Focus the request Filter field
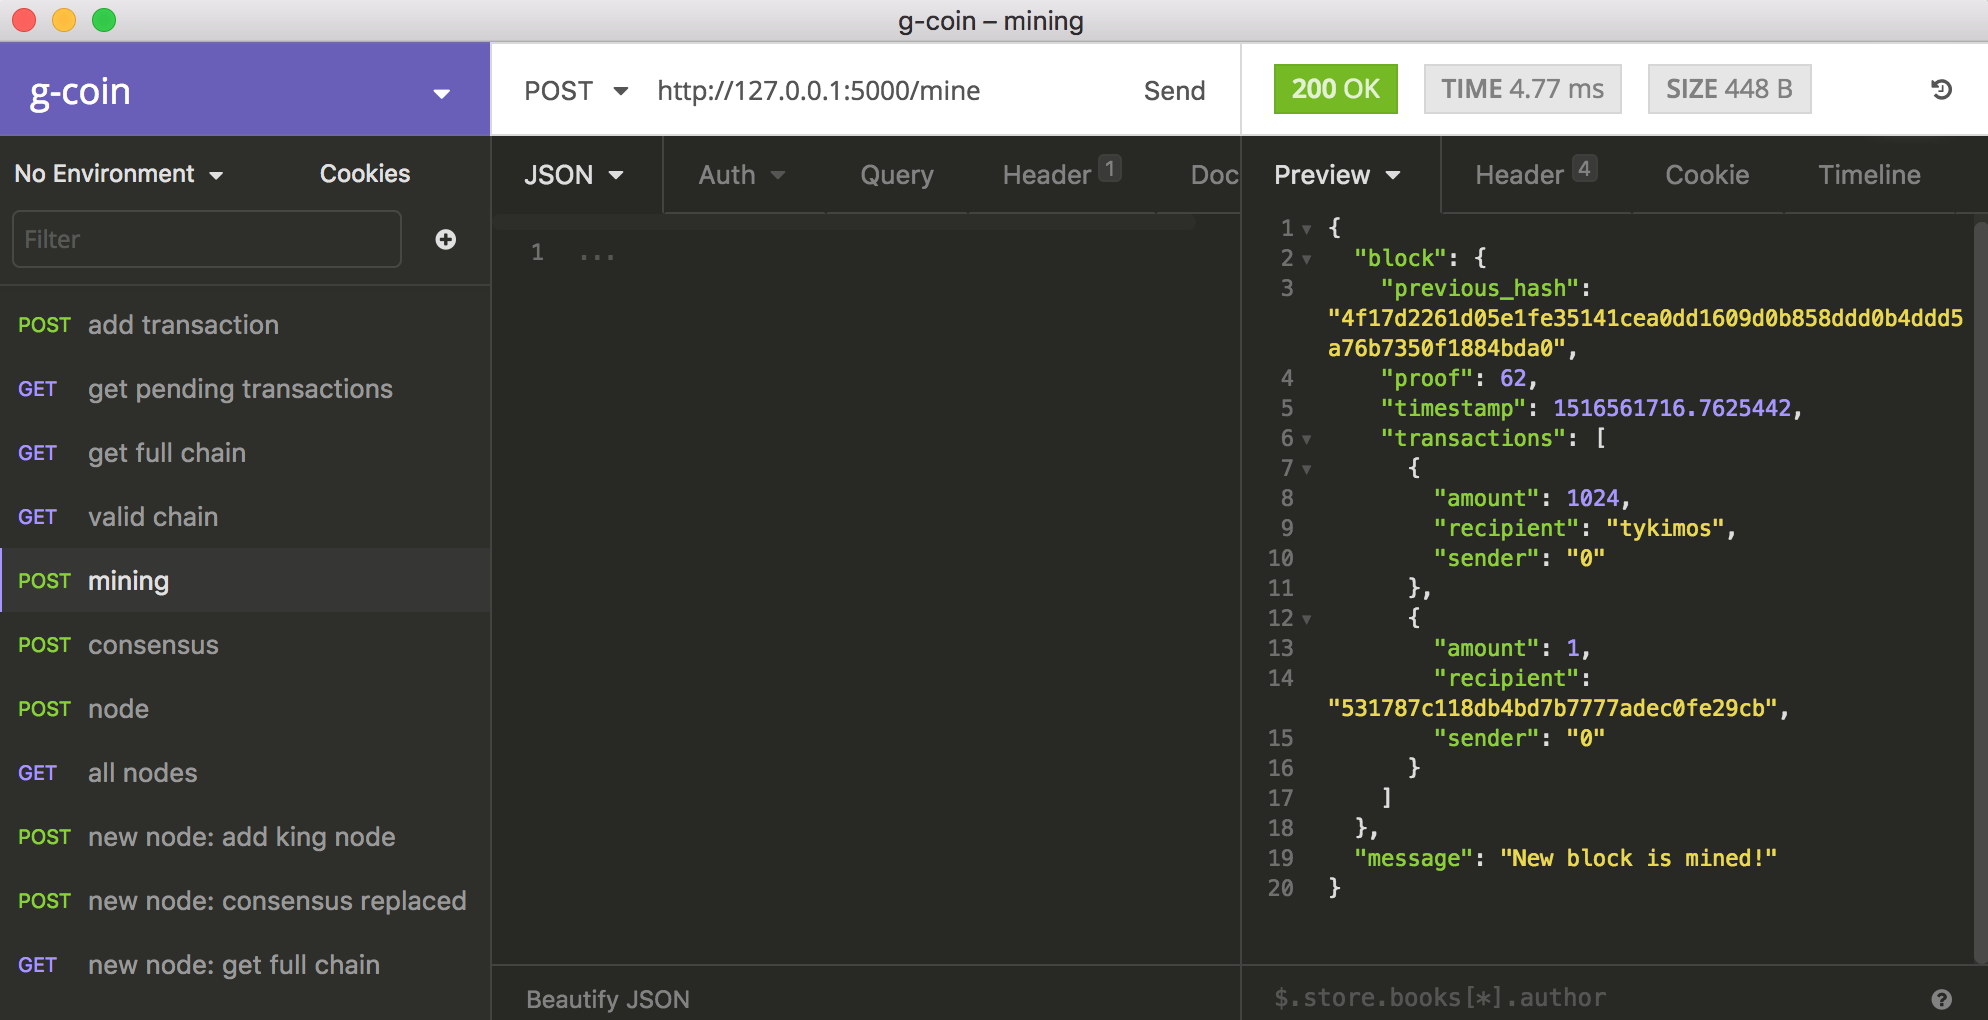This screenshot has width=1988, height=1020. point(207,239)
